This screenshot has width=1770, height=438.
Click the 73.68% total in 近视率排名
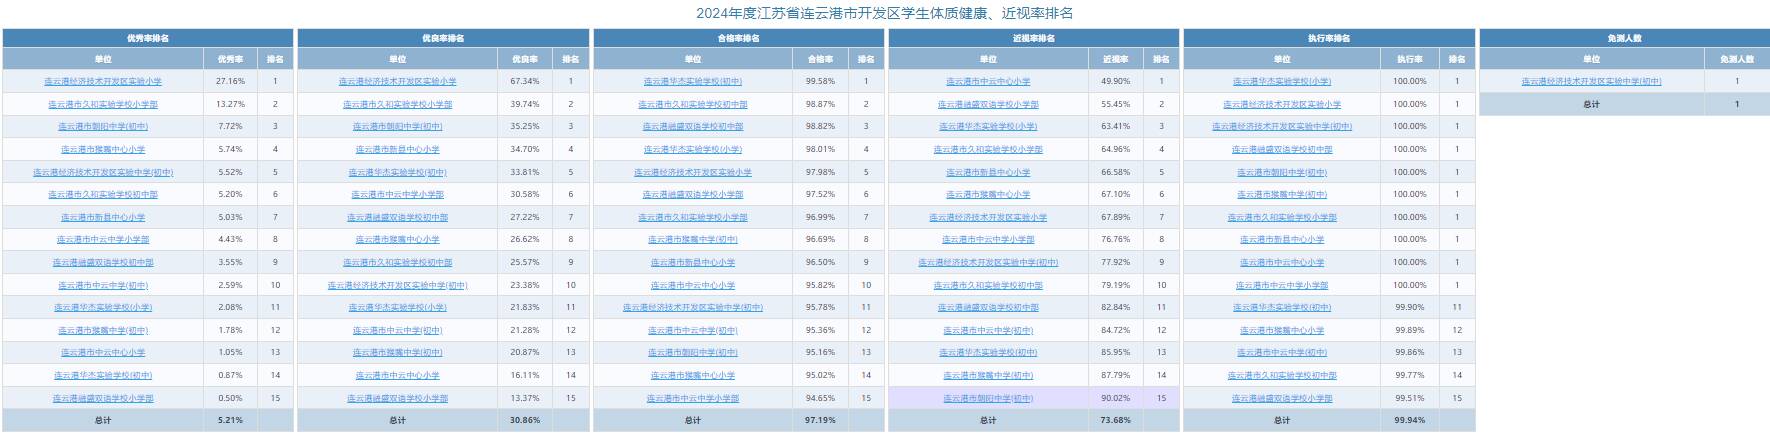click(1115, 420)
